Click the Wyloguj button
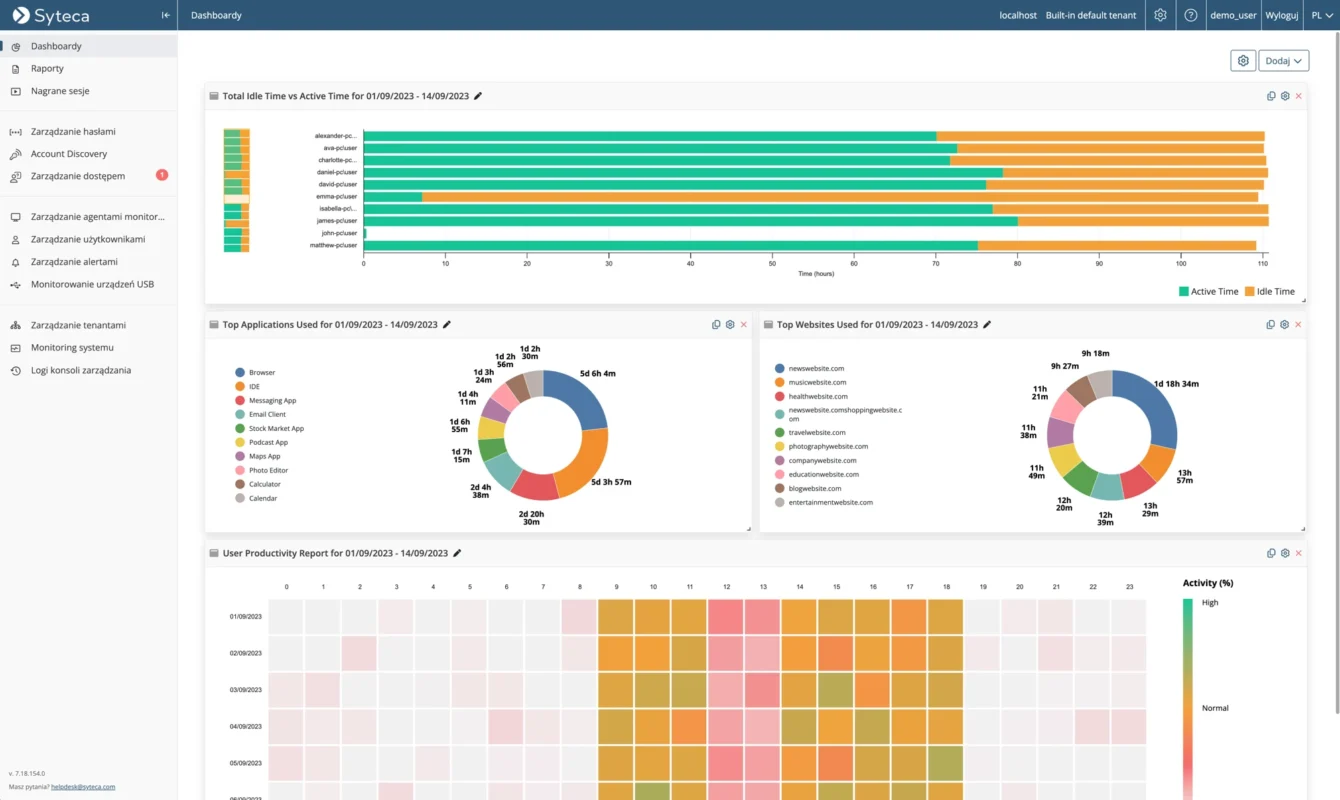The width and height of the screenshot is (1340, 800). [x=1281, y=15]
